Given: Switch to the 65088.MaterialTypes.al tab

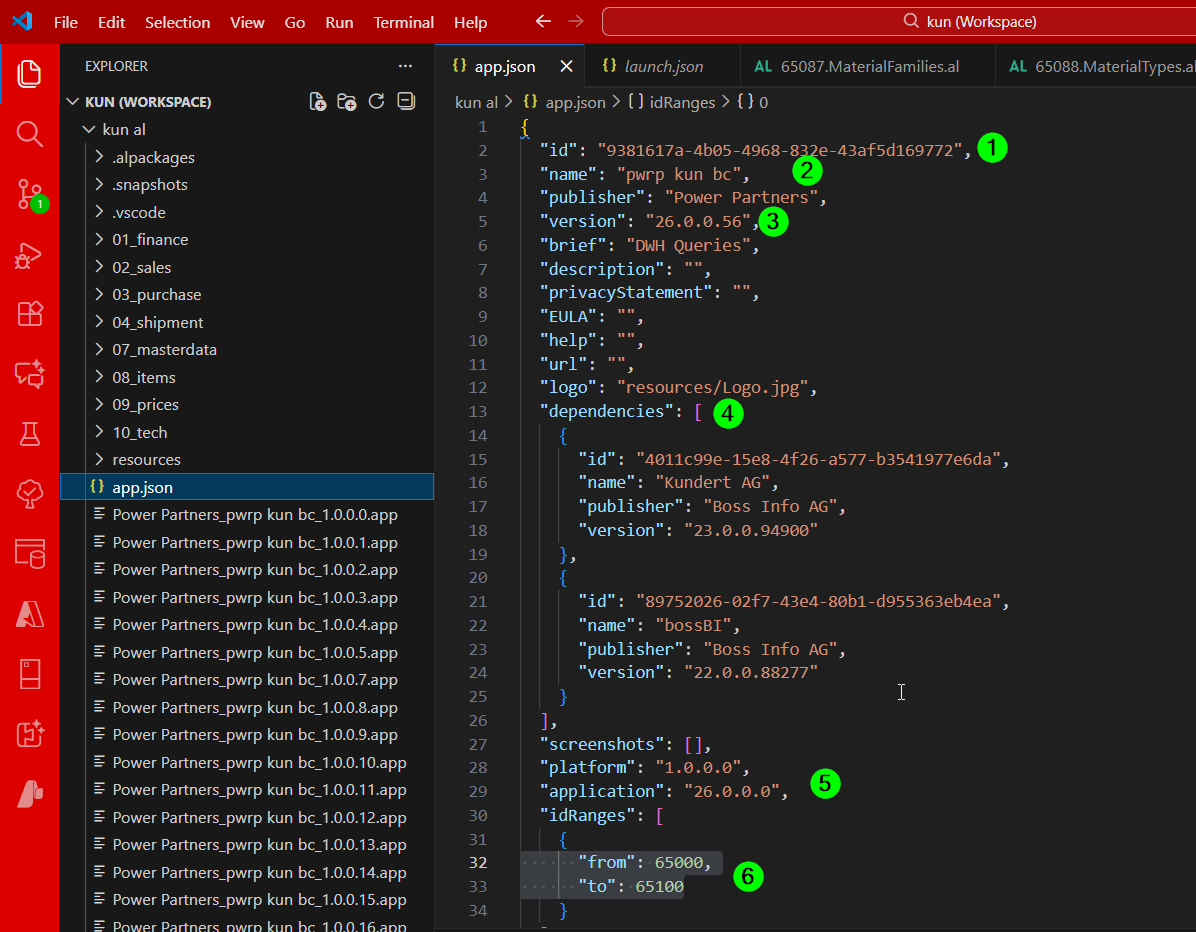Looking at the screenshot, I should coord(1096,66).
